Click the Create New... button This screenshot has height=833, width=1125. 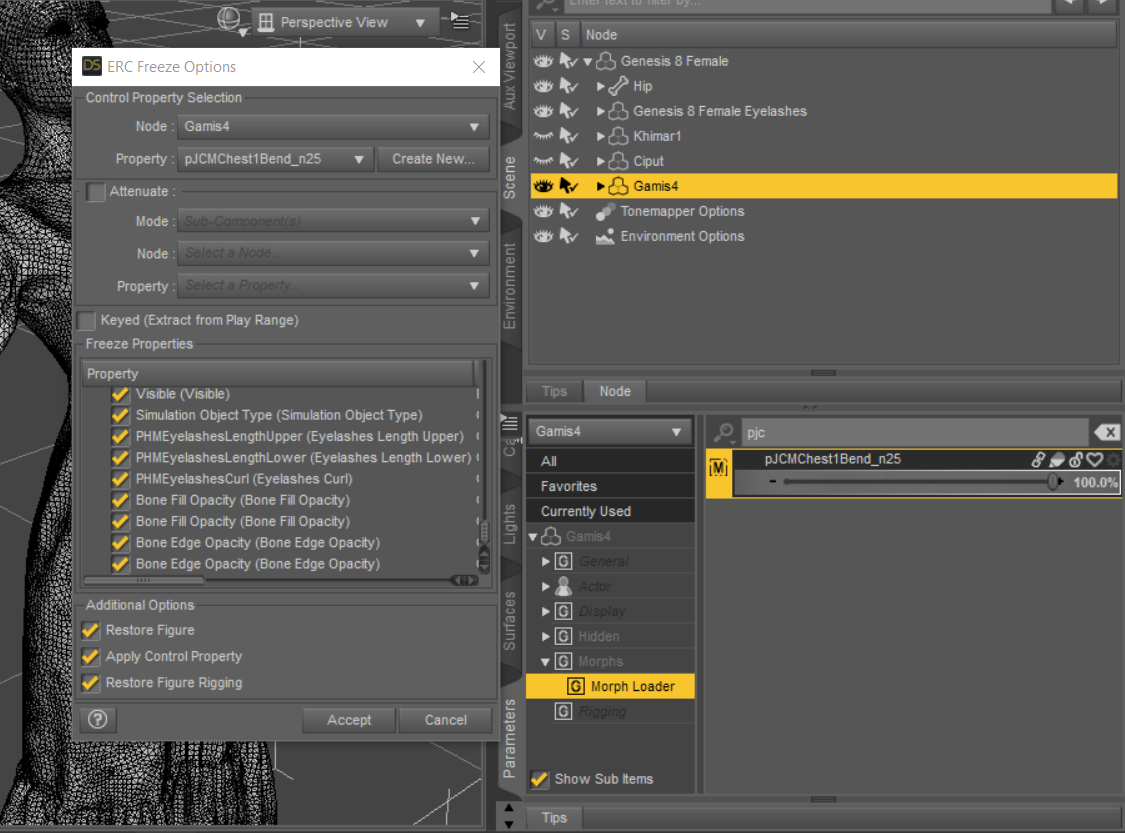[433, 159]
